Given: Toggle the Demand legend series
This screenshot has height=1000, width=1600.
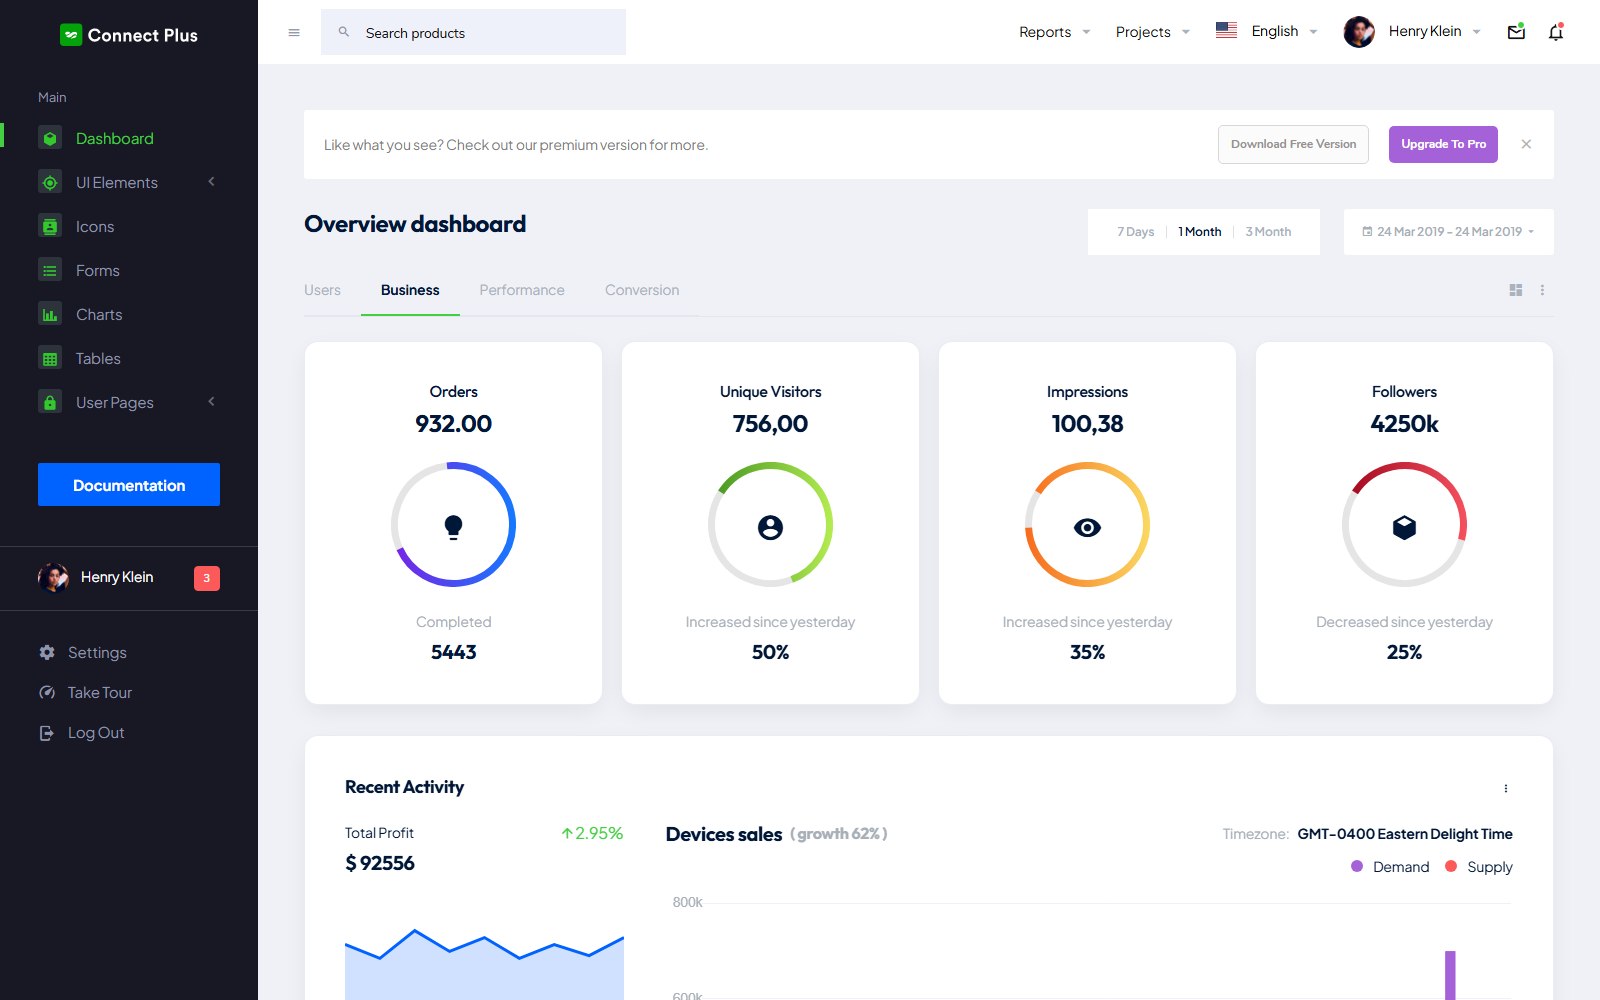Looking at the screenshot, I should [1390, 867].
